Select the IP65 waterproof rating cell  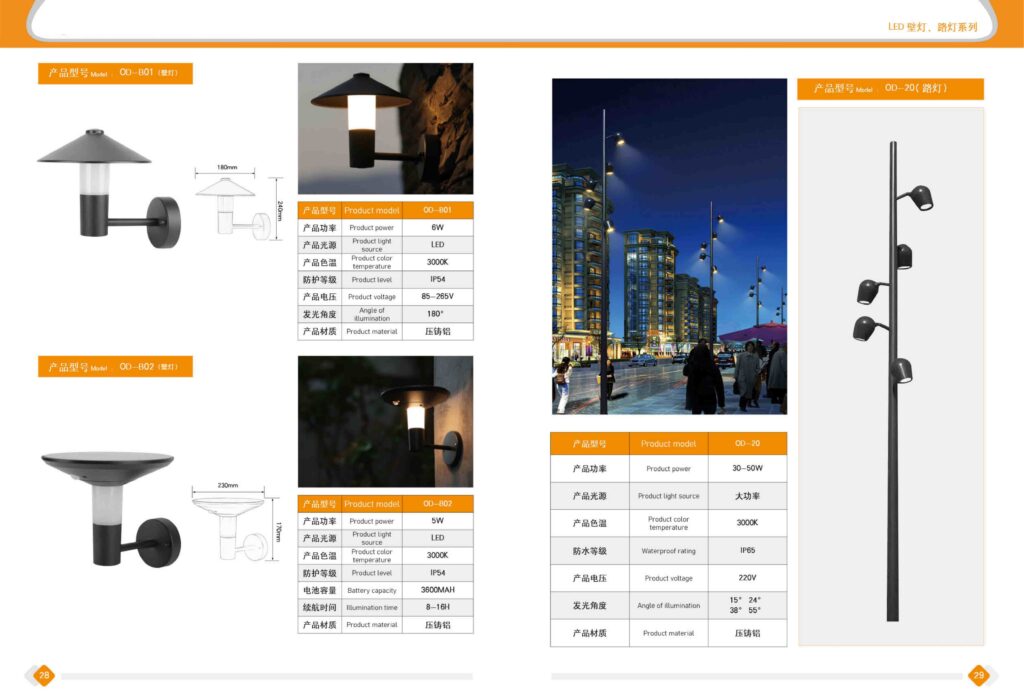pyautogui.click(x=747, y=551)
